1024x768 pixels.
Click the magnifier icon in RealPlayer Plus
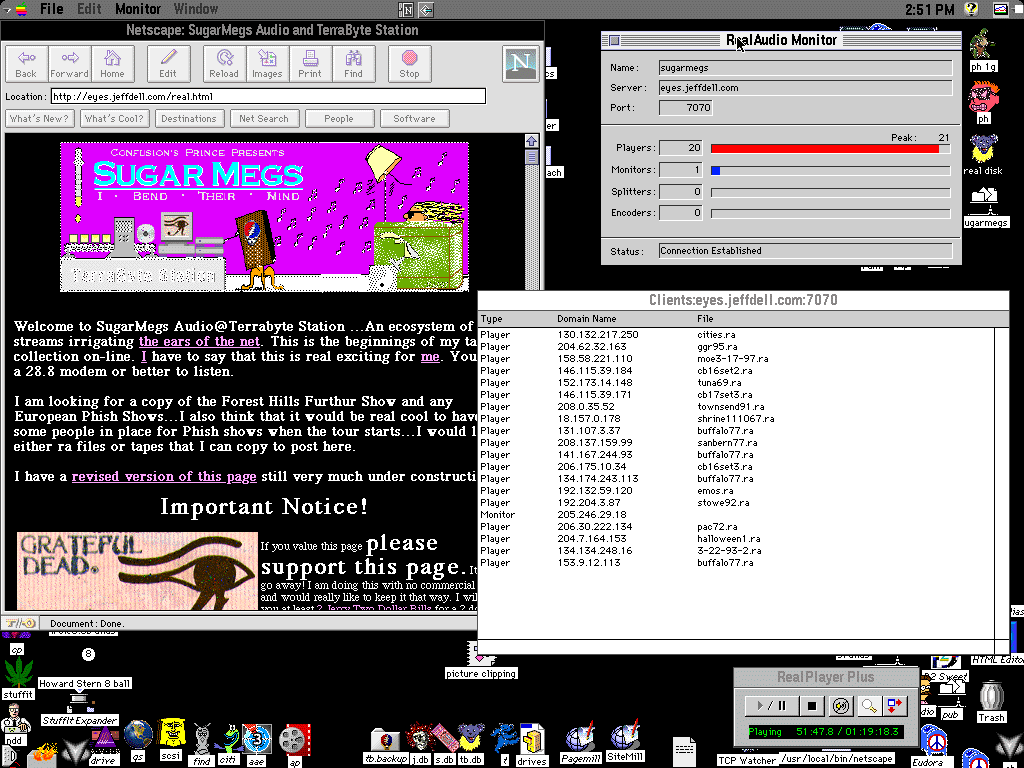point(869,705)
